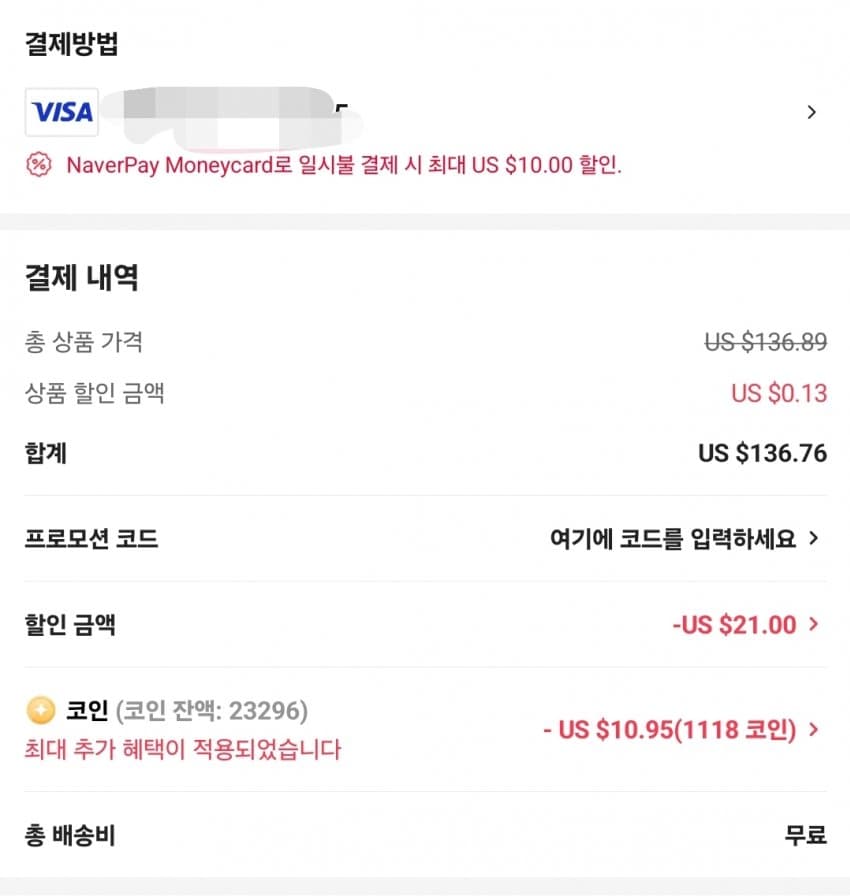Click the 결제방법 section heading
This screenshot has width=850, height=896.
(71, 43)
